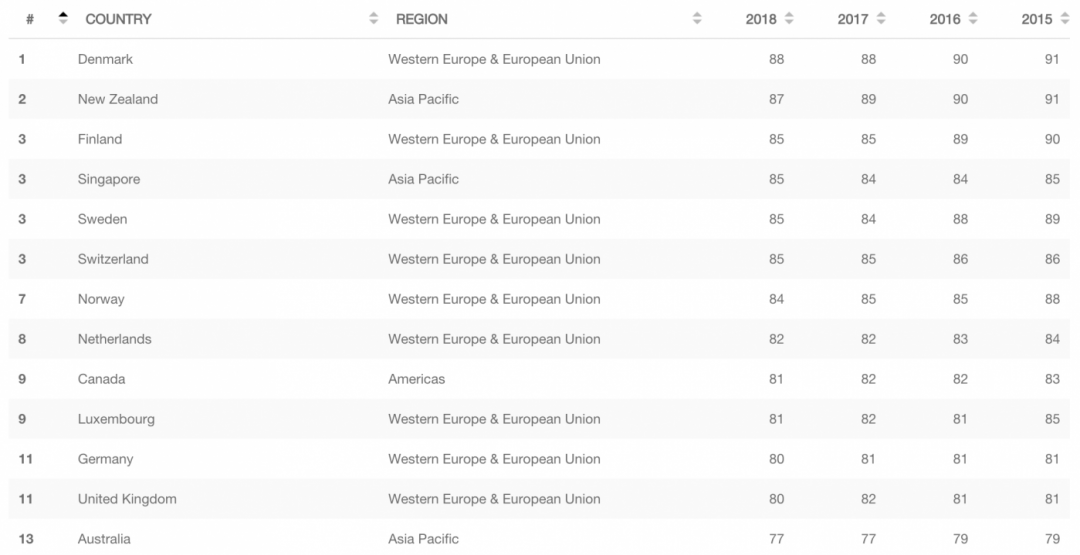Viewport: 1080px width, 555px height.
Task: Select New Zealand in the country column
Action: (117, 99)
